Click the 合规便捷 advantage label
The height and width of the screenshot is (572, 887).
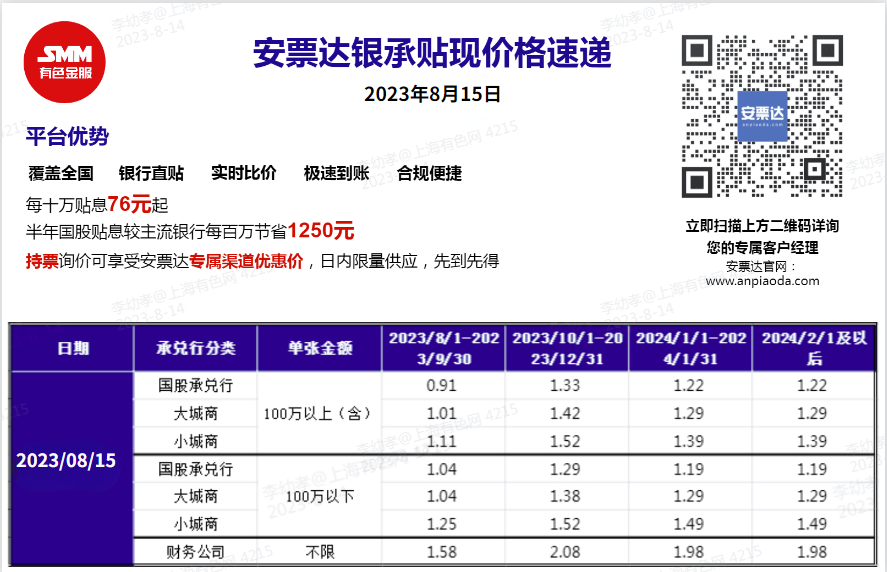[429, 173]
